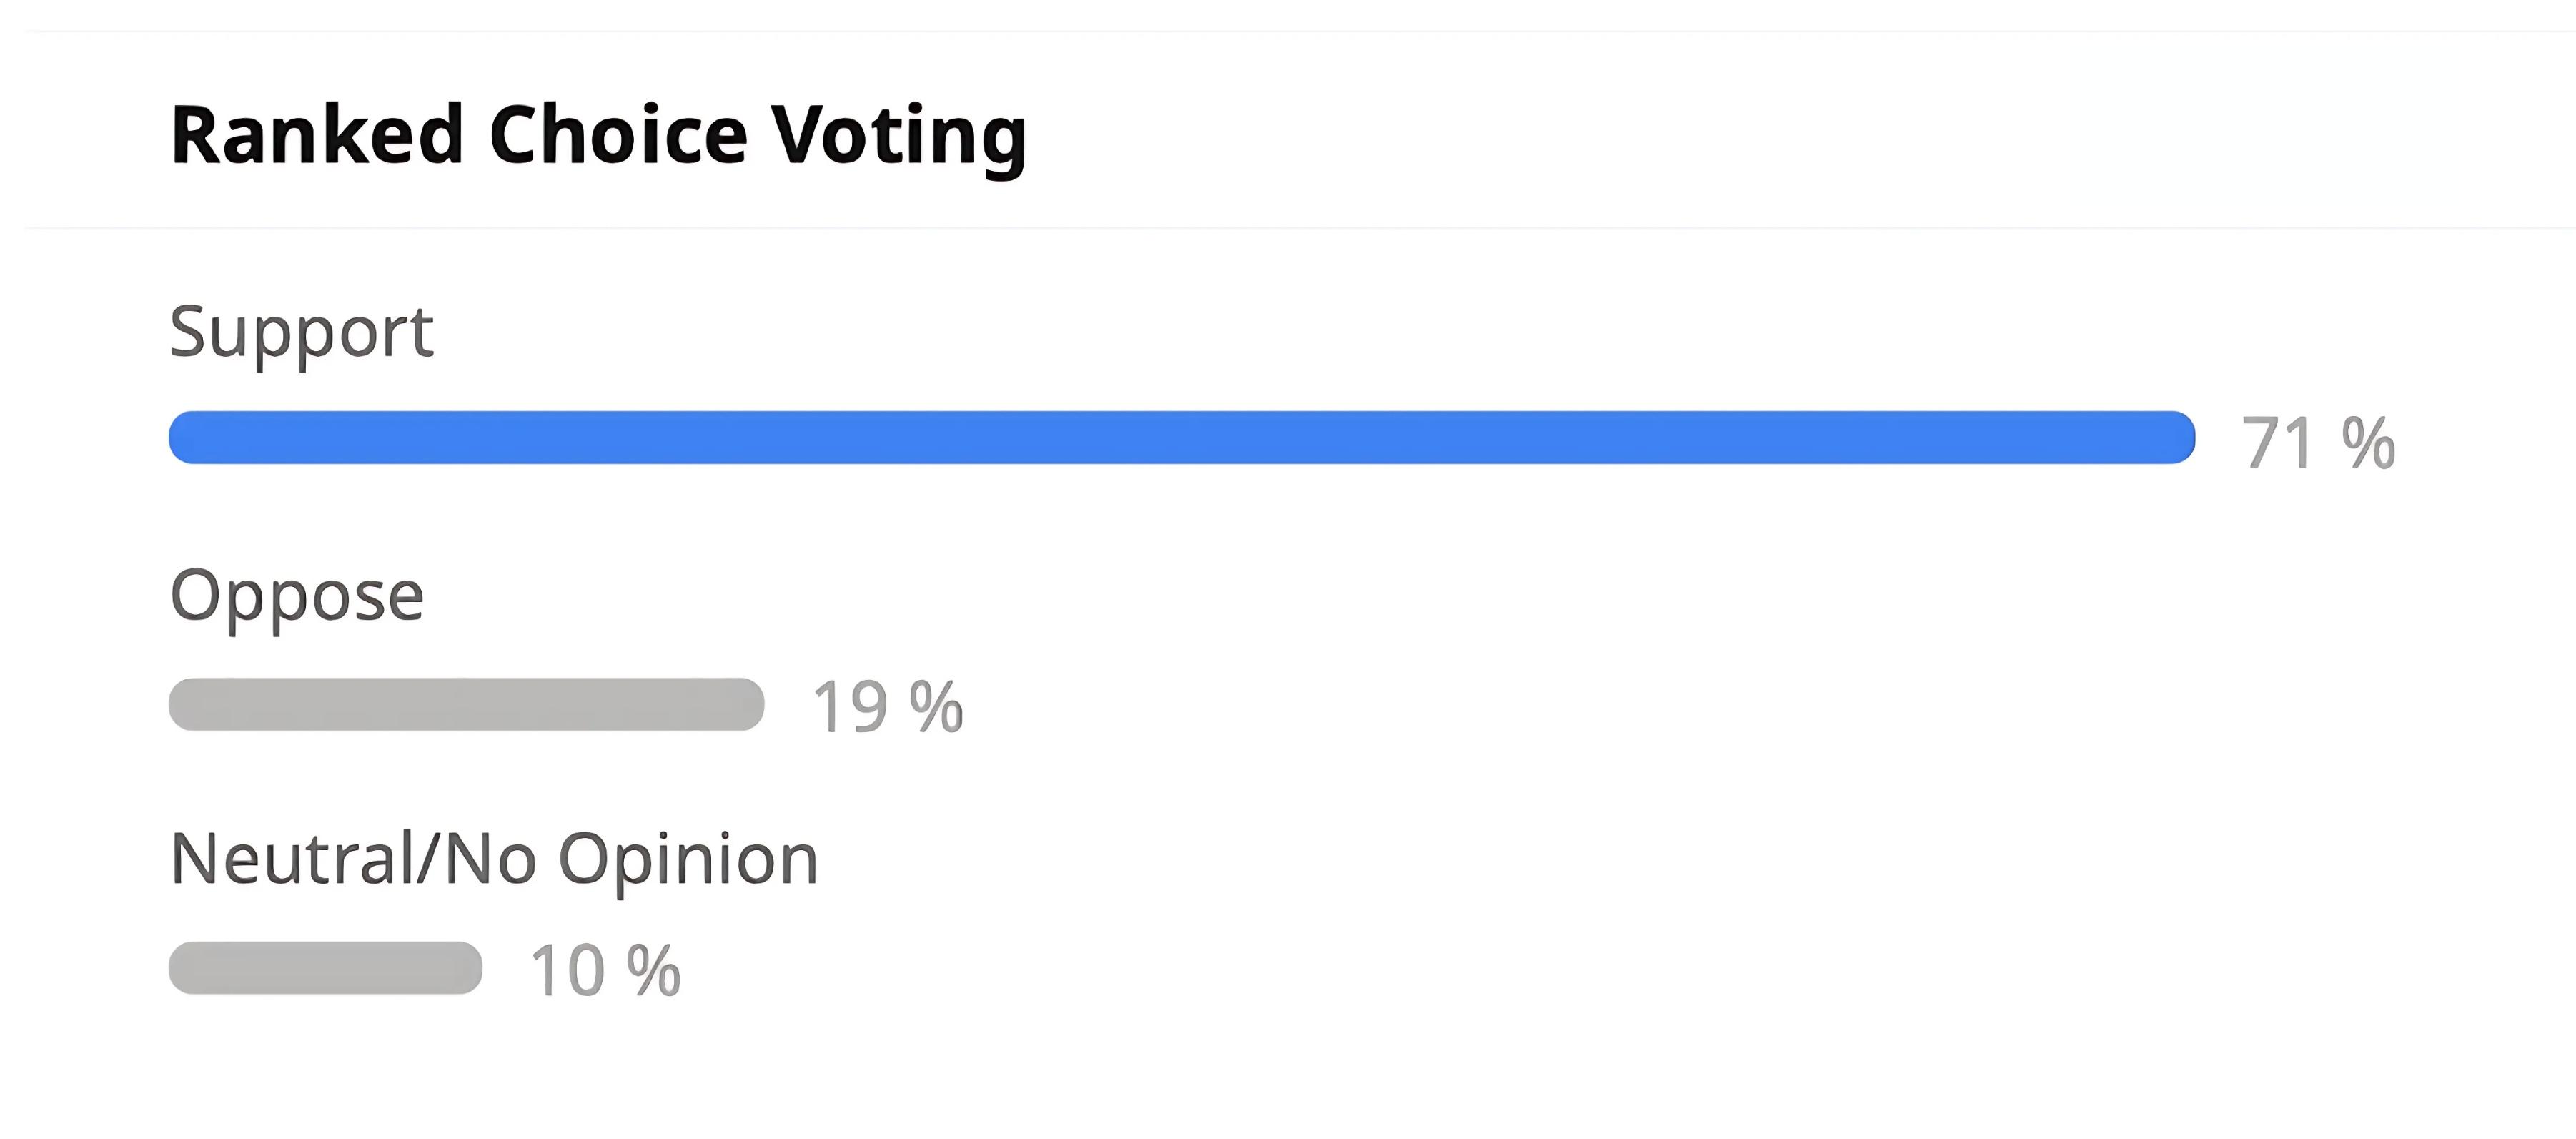Click the divider line below the heading
The height and width of the screenshot is (1139, 2576).
[1300, 228]
